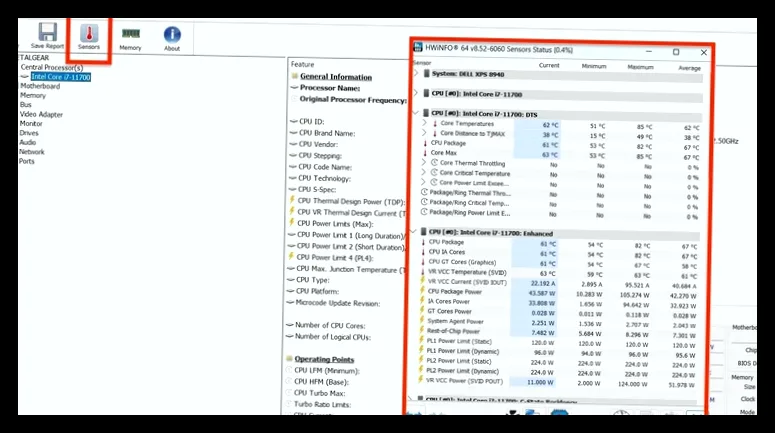Select the Operating Points heading
The image size is (775, 433).
[x=324, y=359]
